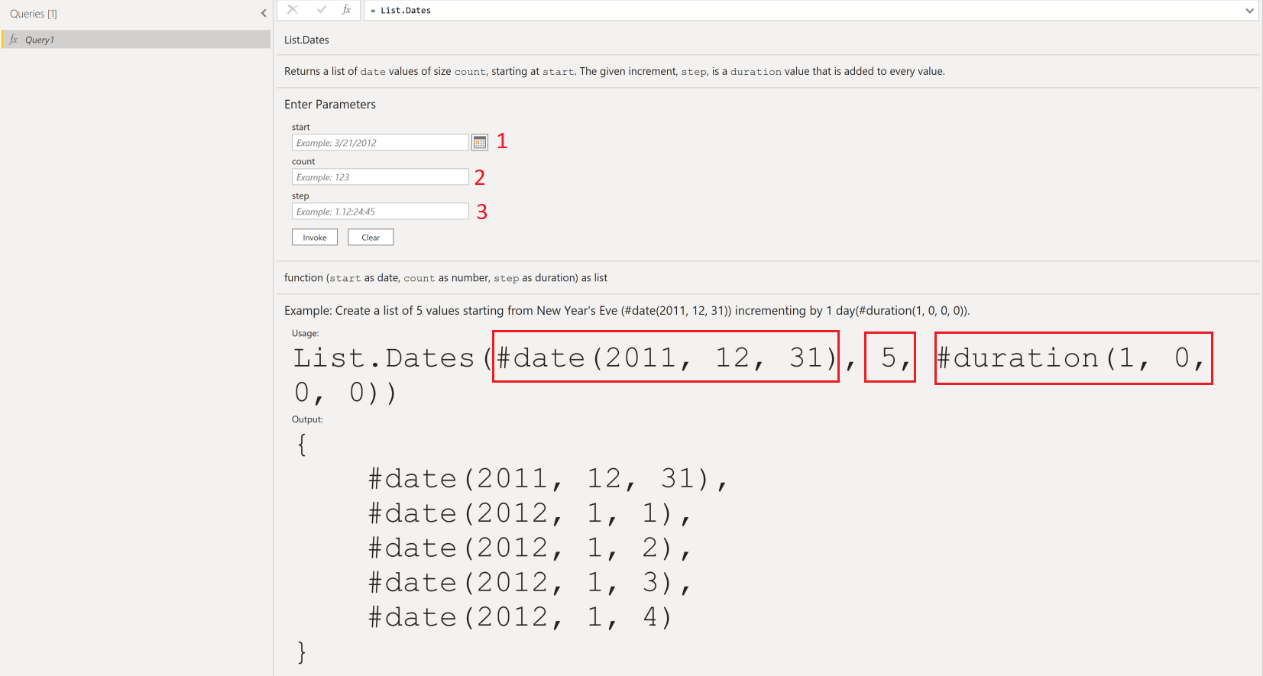Click the Enter Parameters heading

pos(330,104)
